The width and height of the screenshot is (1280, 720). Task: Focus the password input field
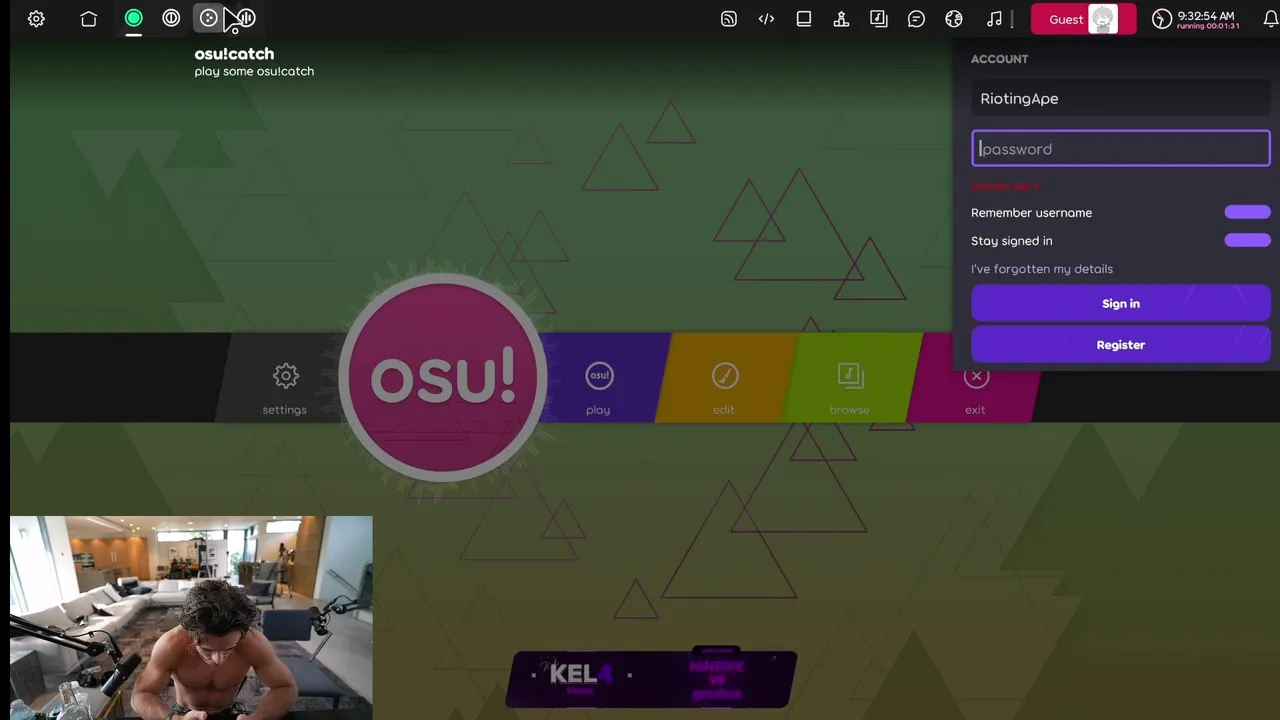coord(1120,149)
